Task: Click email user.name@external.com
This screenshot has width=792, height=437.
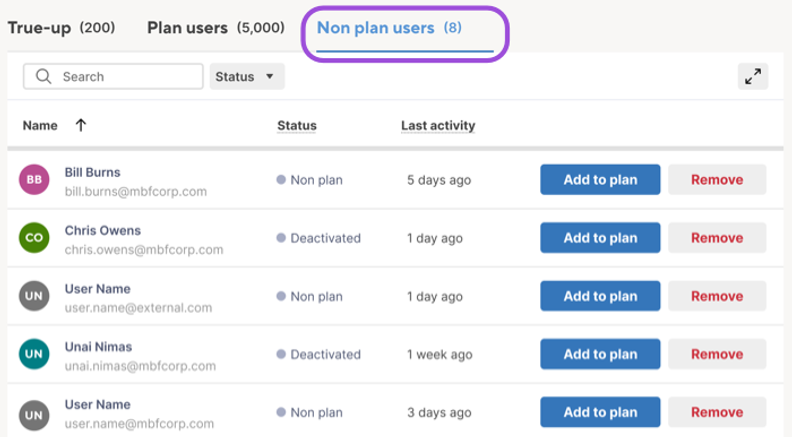Action: pyautogui.click(x=138, y=308)
